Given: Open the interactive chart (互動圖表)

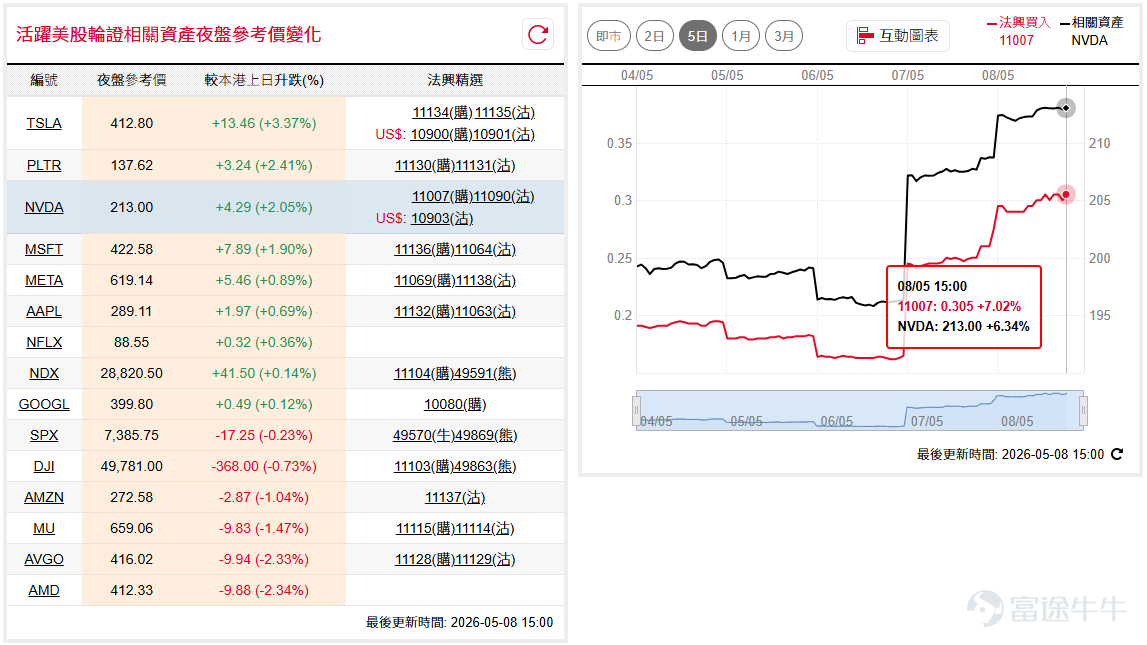Looking at the screenshot, I should pos(898,36).
